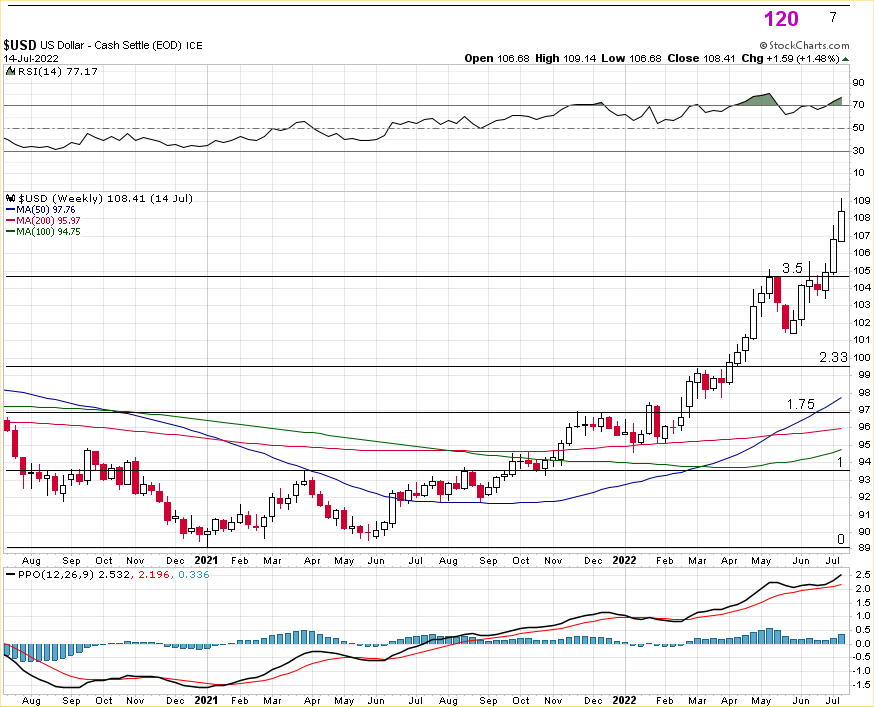
Task: Click the Open 106.68 value
Action: click(x=497, y=59)
